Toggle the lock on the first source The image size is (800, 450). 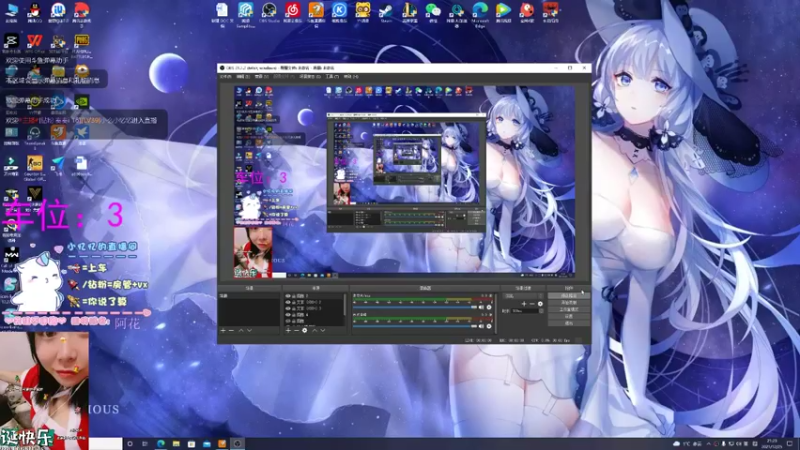tap(294, 295)
